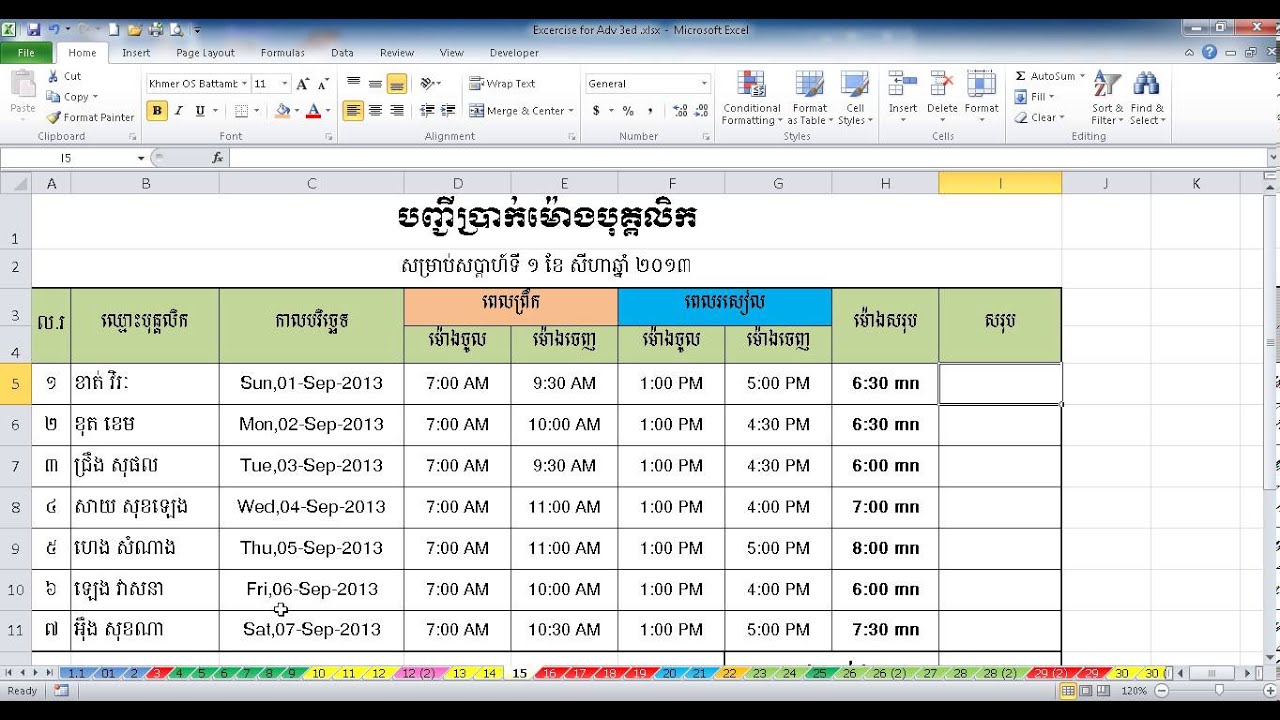Viewport: 1280px width, 720px height.
Task: Click the Orientation angled text icon
Action: coord(427,84)
